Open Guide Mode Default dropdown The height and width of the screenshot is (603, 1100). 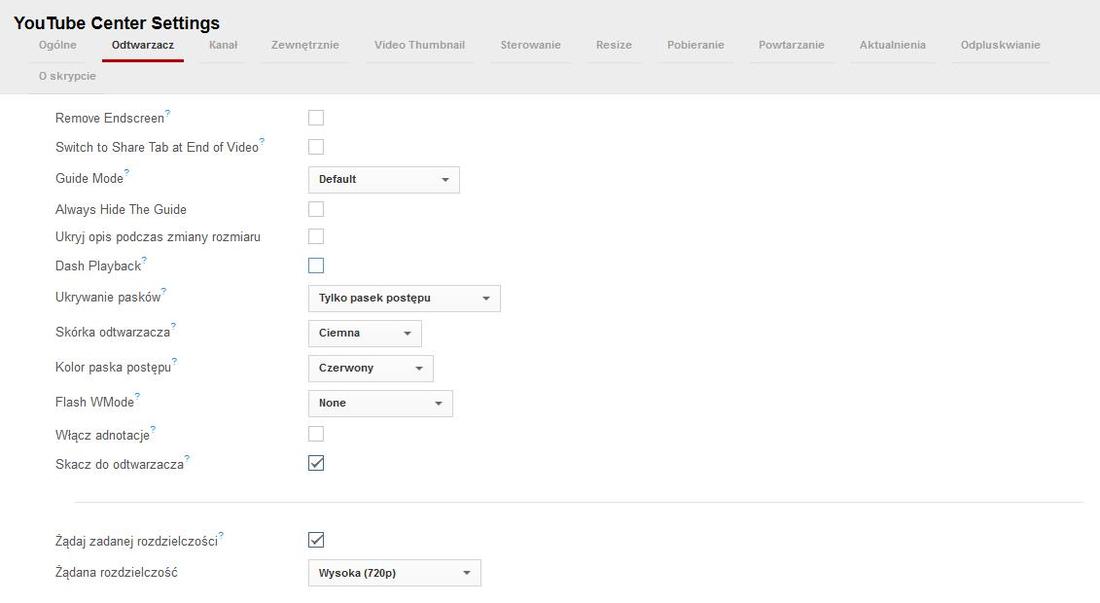(384, 179)
